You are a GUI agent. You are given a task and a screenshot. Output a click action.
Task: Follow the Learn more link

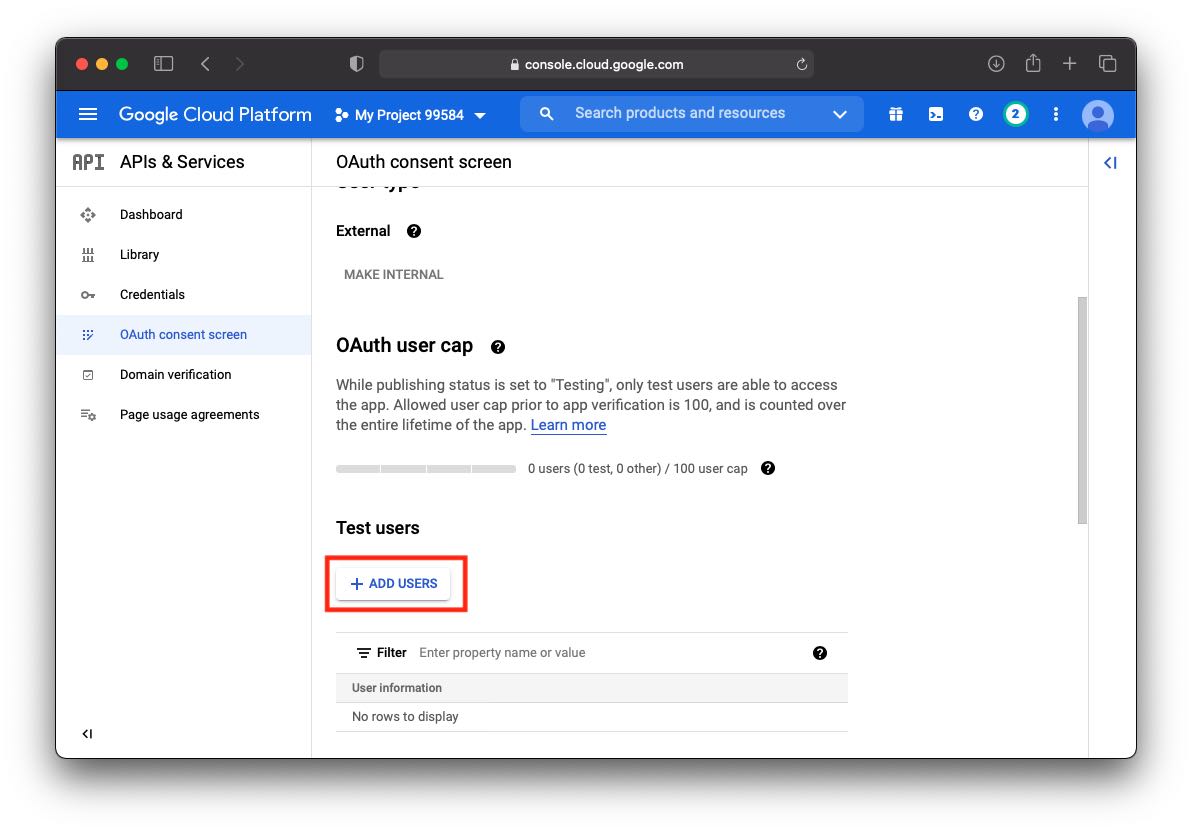(568, 425)
